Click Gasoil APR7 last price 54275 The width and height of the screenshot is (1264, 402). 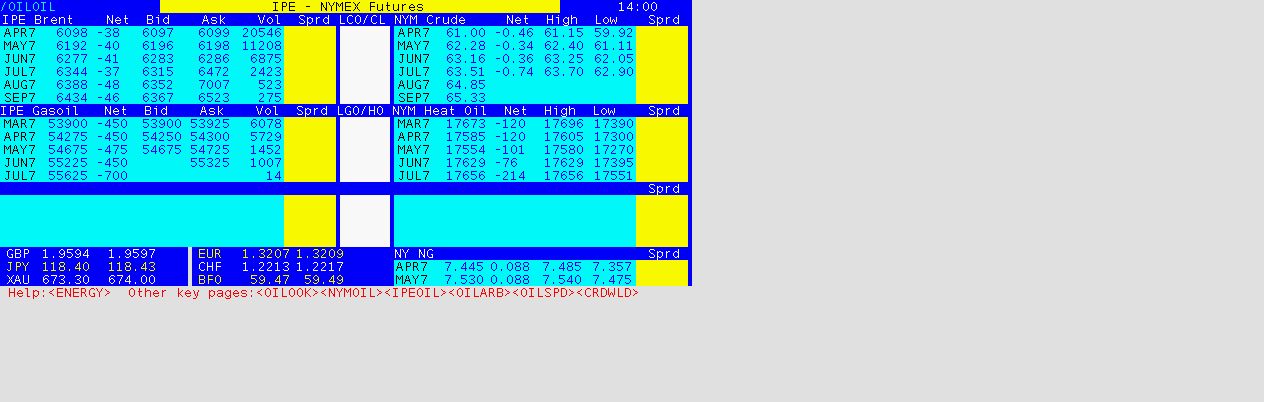click(67, 137)
